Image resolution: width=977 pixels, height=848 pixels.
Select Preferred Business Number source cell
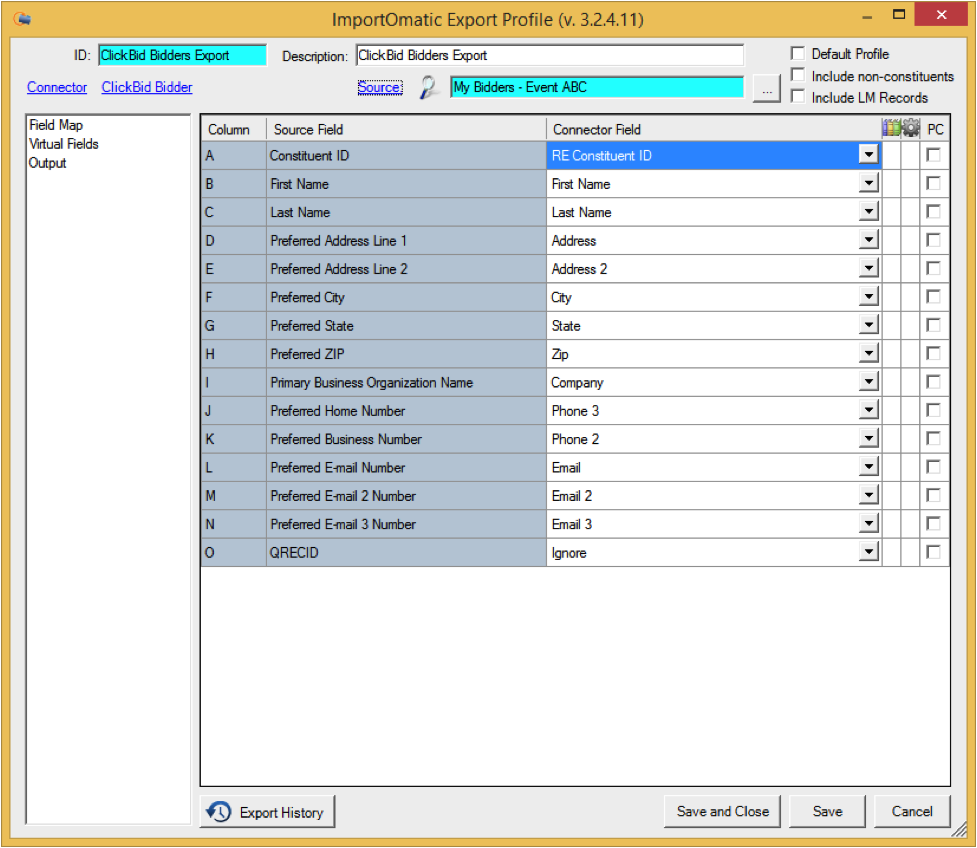coord(406,439)
